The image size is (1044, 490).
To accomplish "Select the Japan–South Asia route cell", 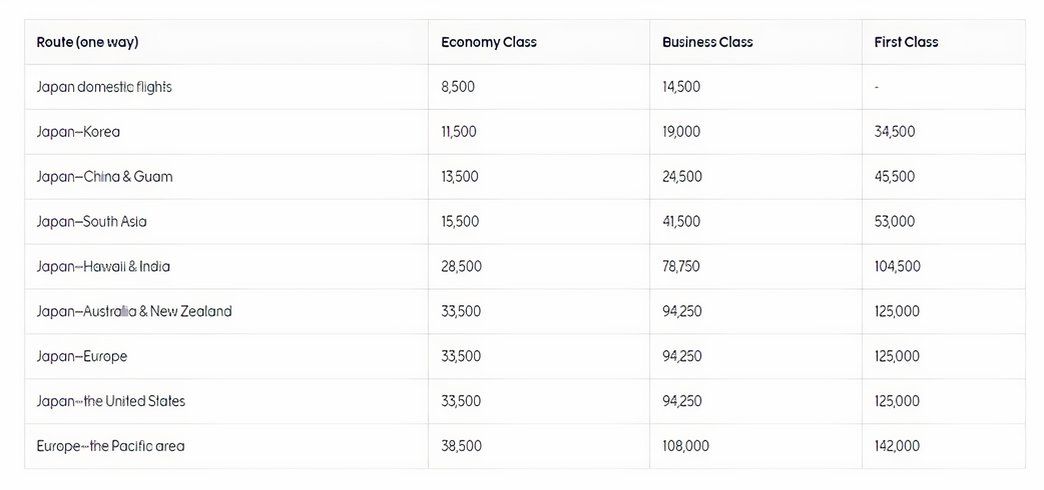I will point(91,222).
